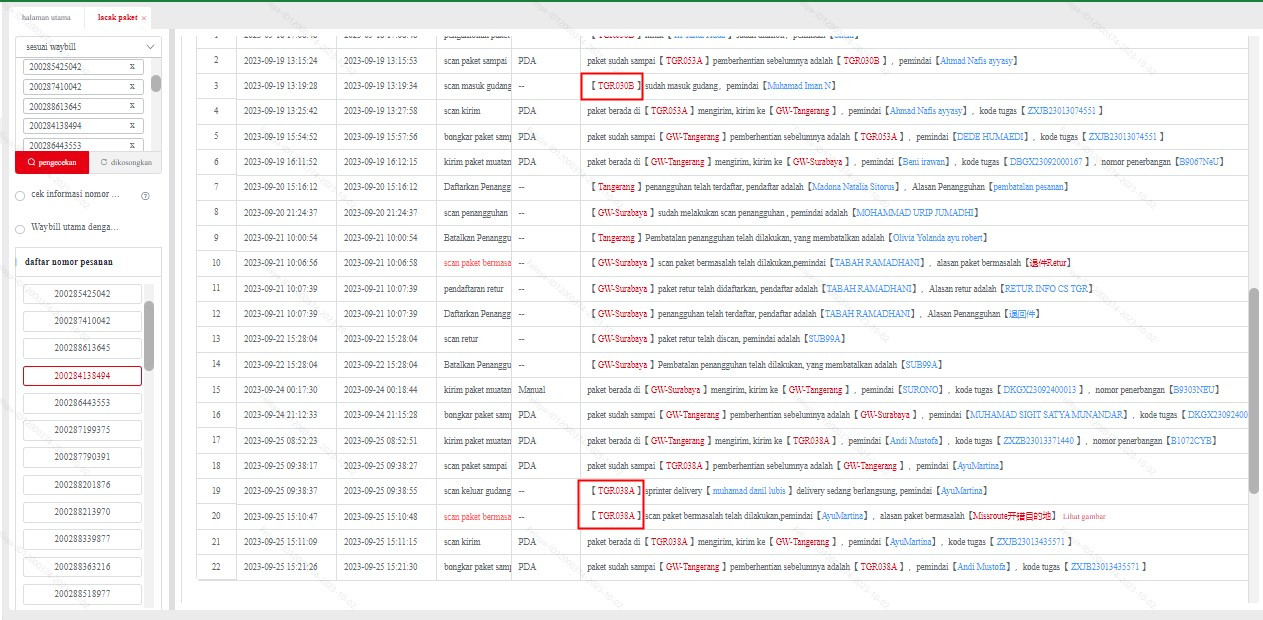1263x620 pixels.
Task: Open flight number B9067NeU link
Action: [1198, 162]
